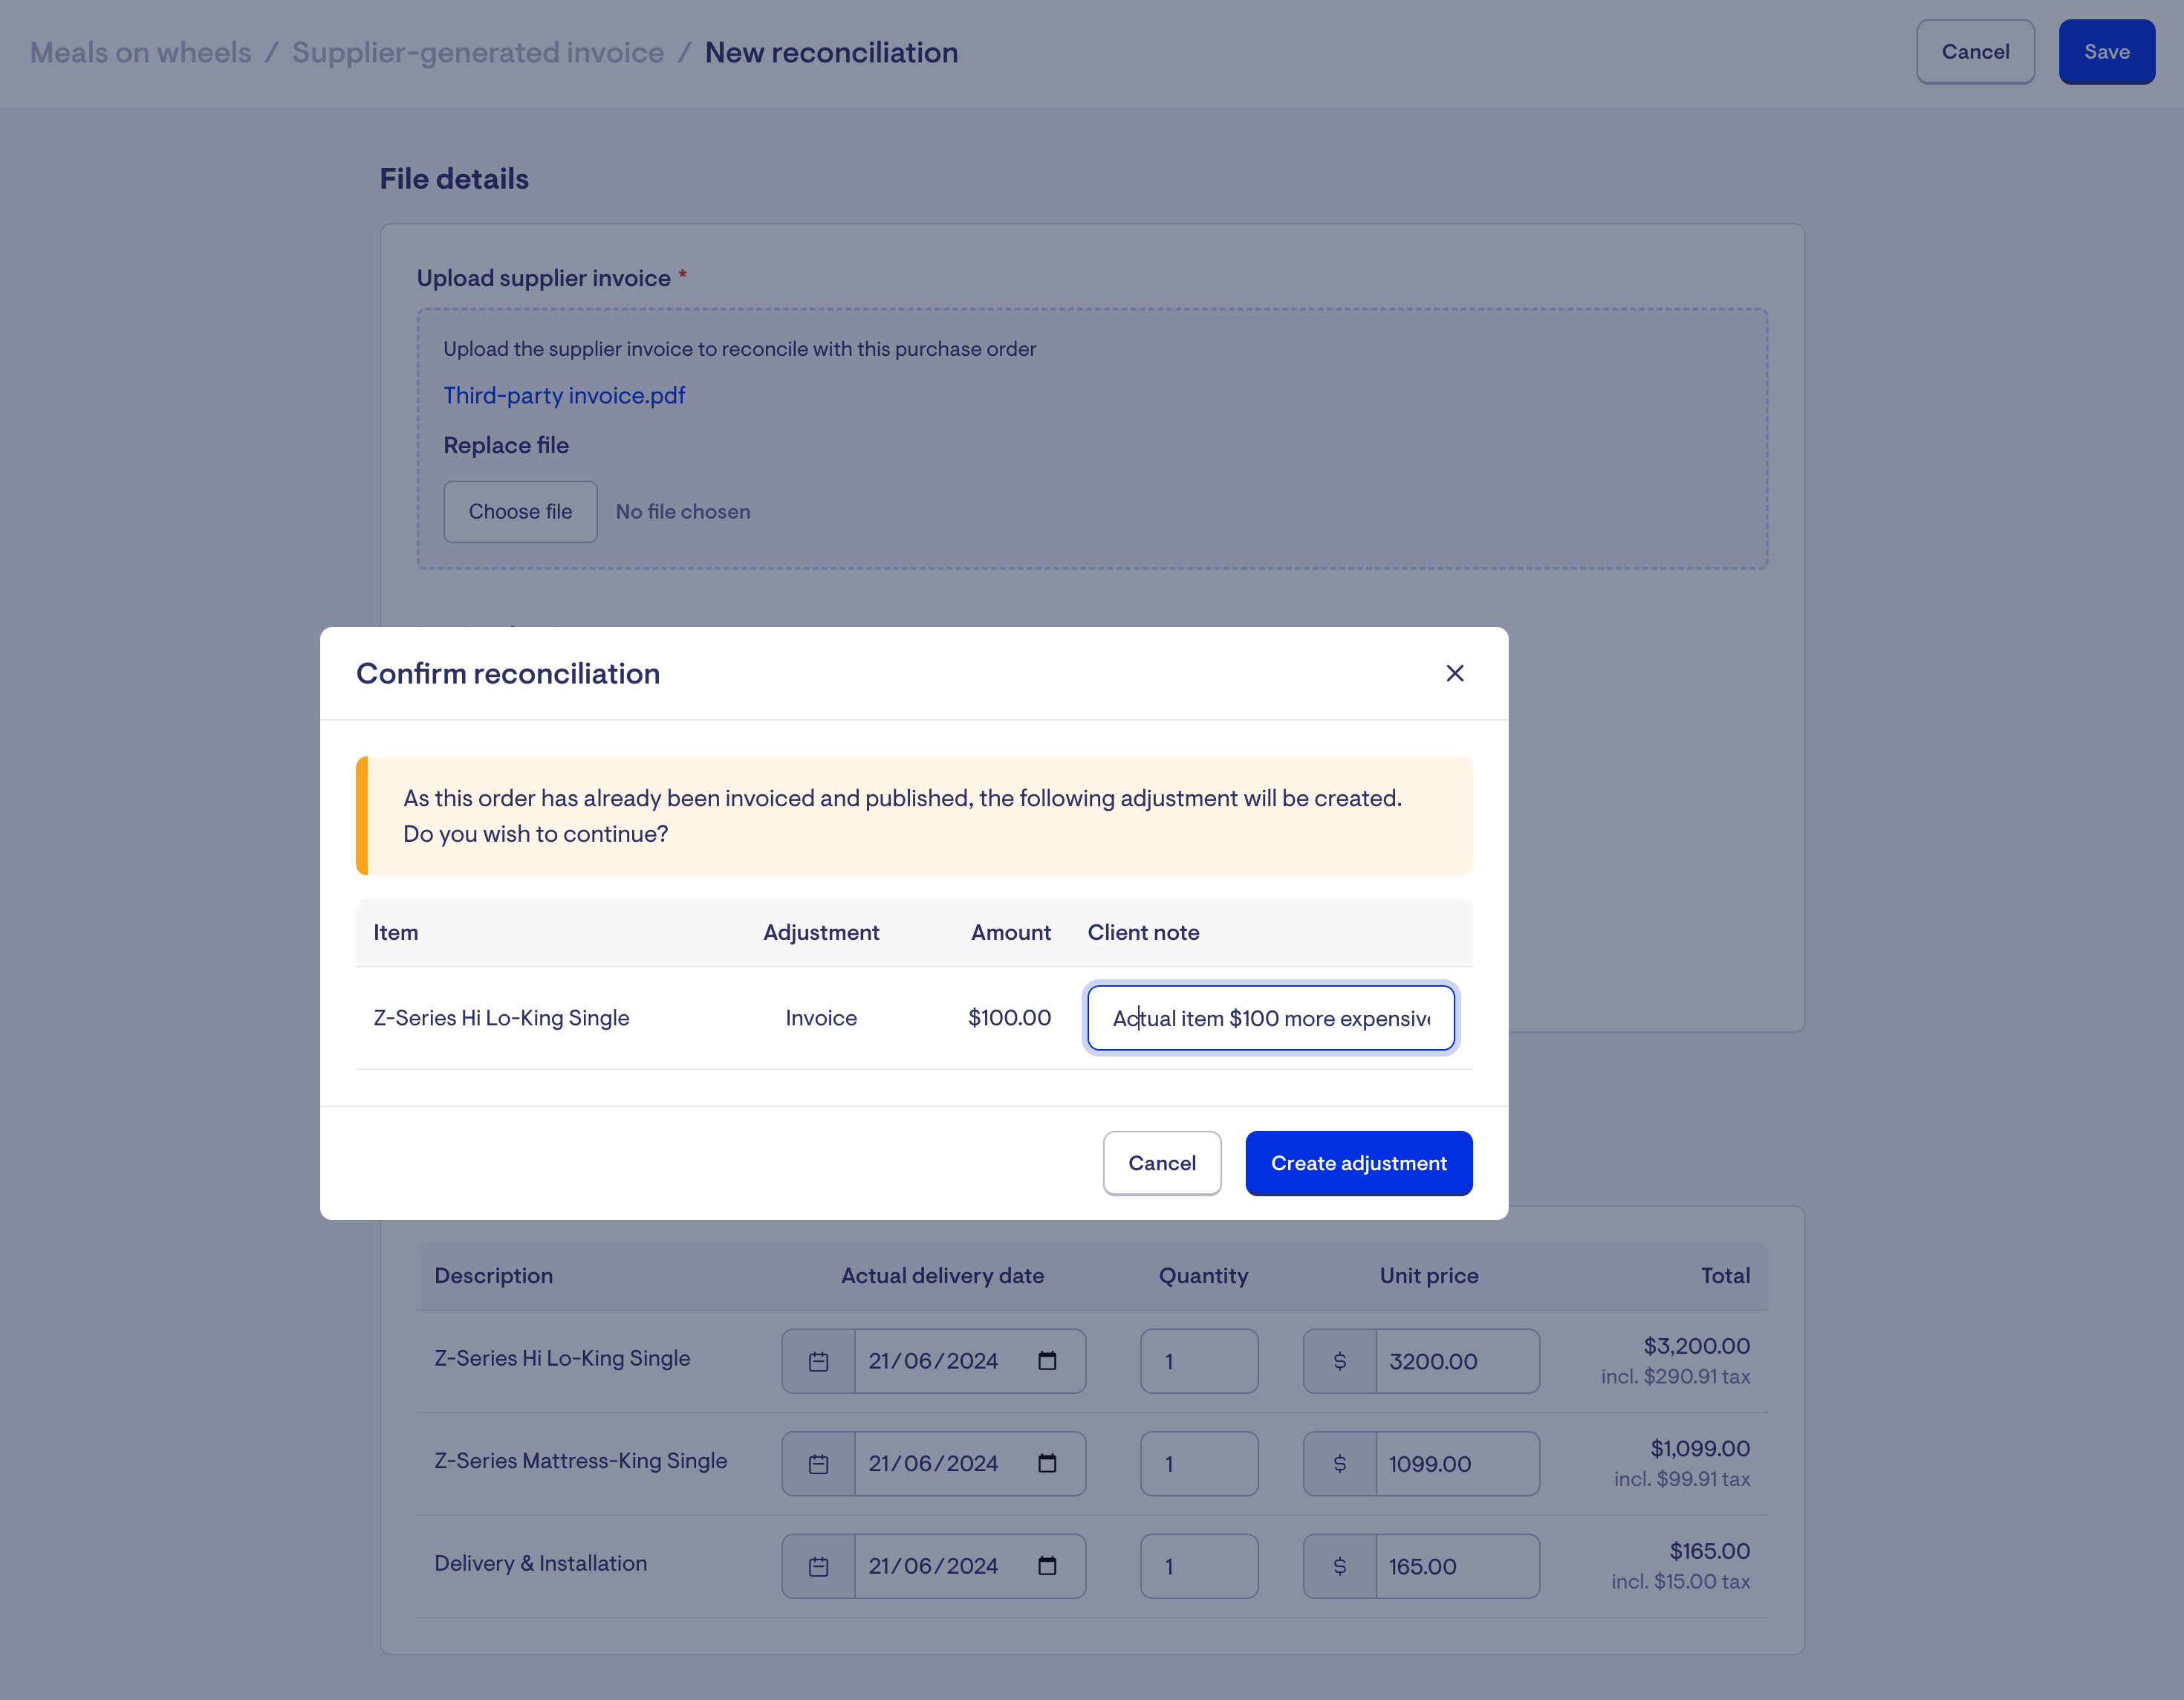Focus the Client note text field
Viewport: 2184px width, 1700px height.
coord(1270,1018)
